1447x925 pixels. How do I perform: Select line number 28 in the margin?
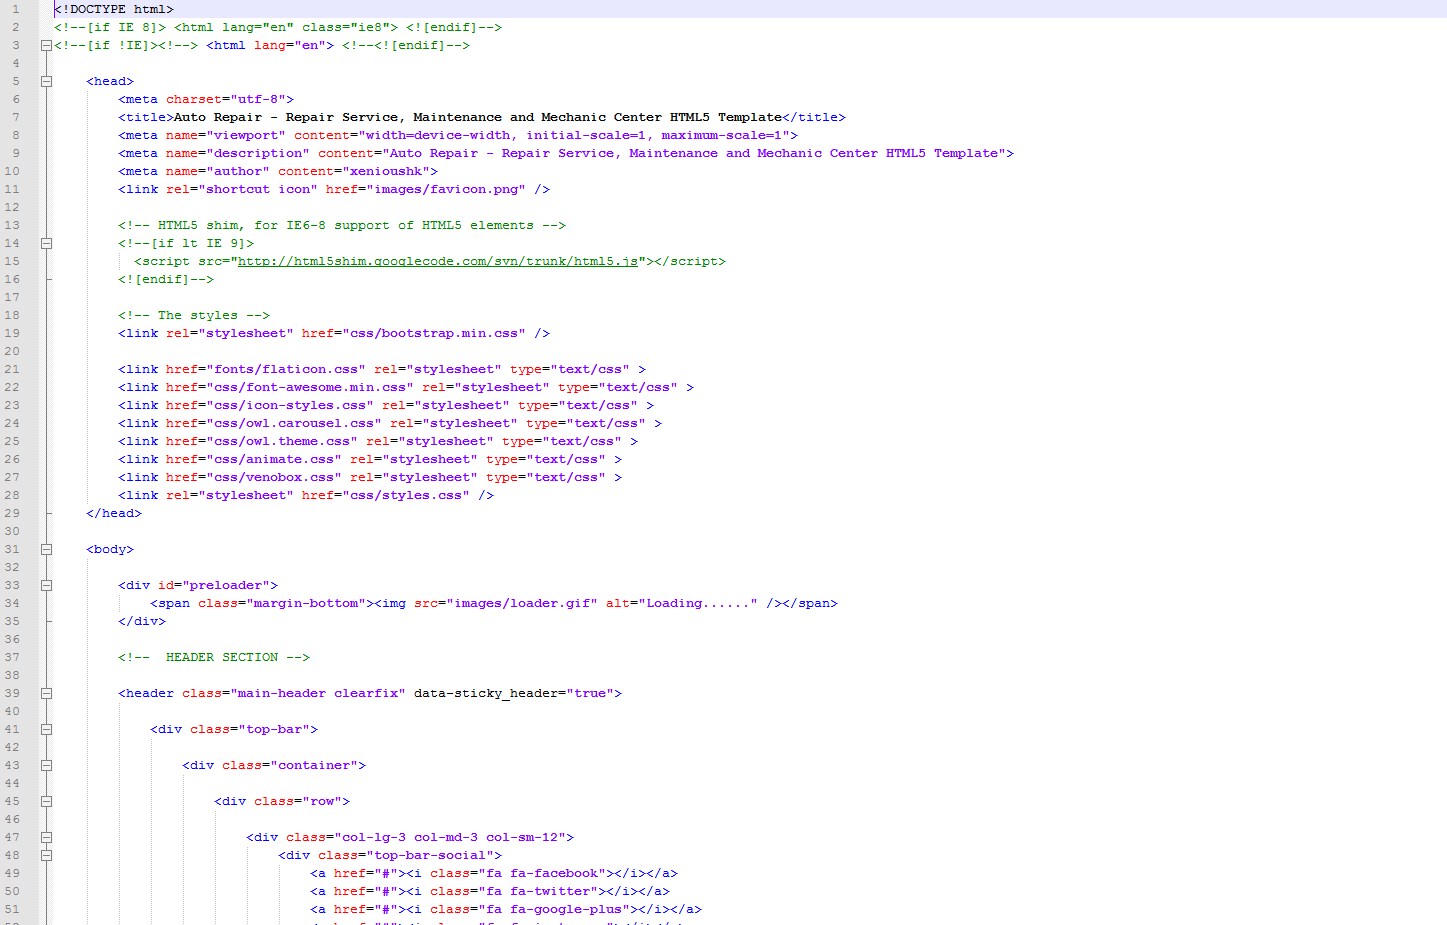tap(12, 495)
